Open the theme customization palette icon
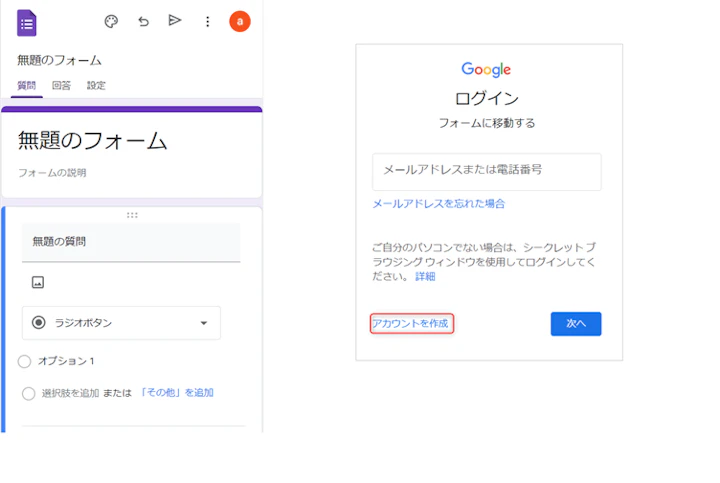The width and height of the screenshot is (720, 483). (x=111, y=21)
